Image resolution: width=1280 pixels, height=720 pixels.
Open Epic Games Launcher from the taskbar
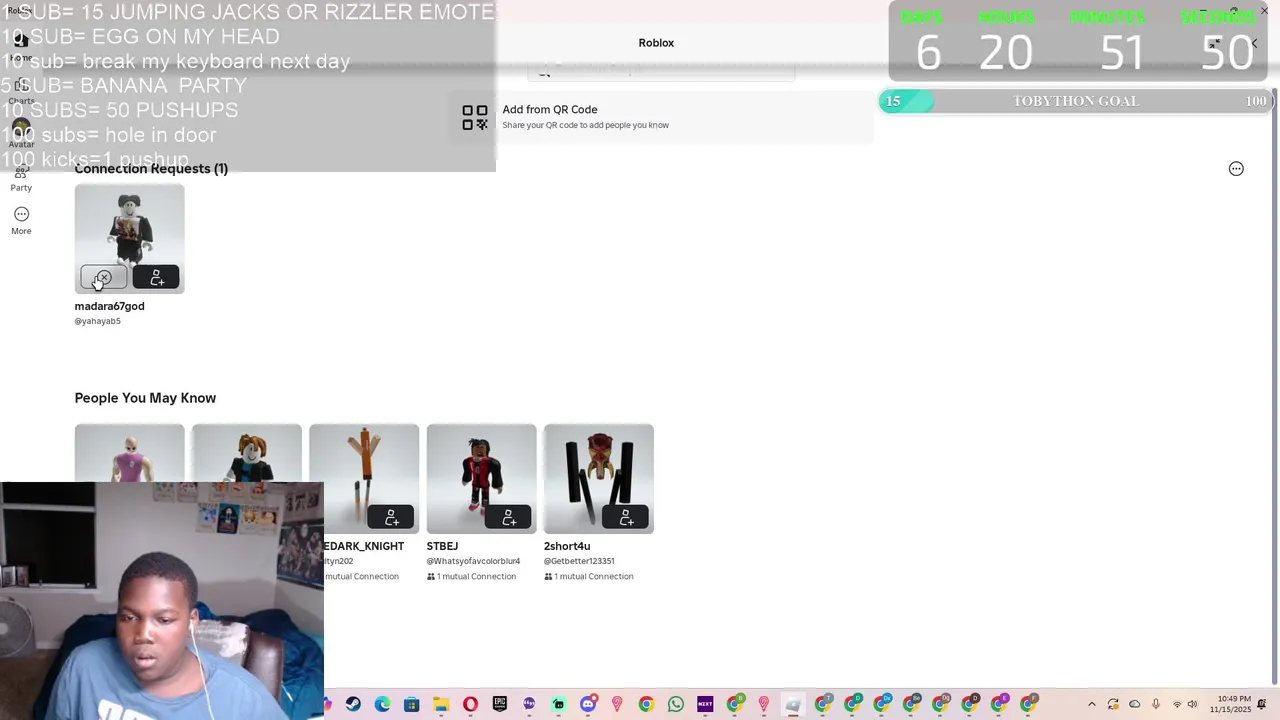(x=499, y=705)
